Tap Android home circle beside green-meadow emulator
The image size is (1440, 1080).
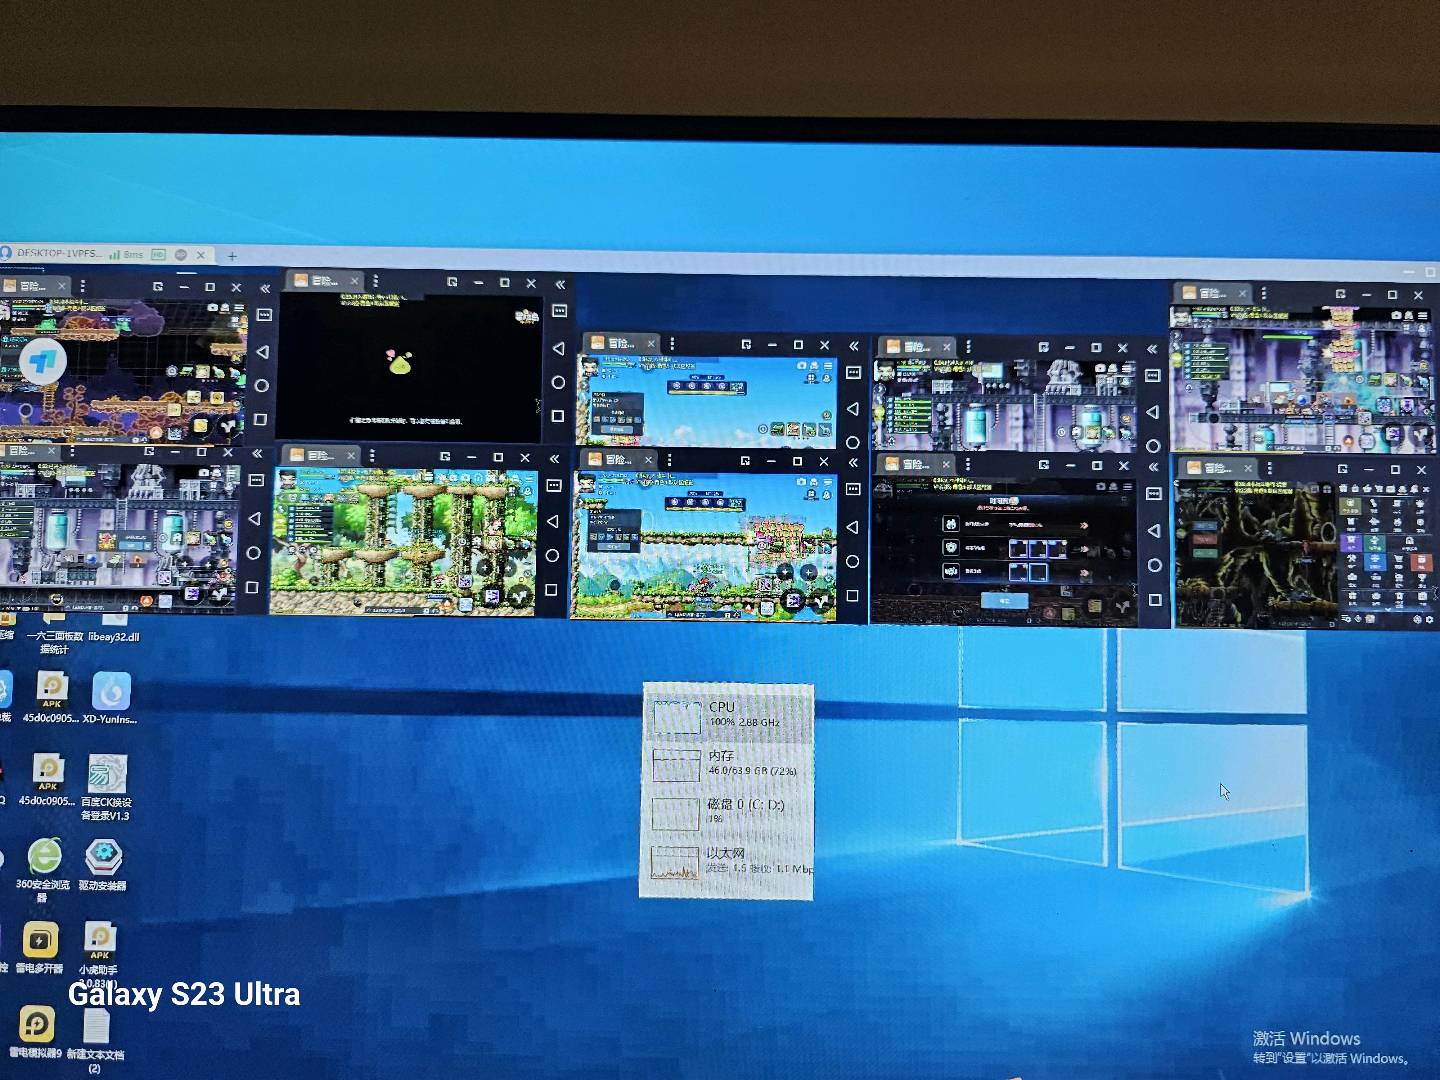point(853,561)
